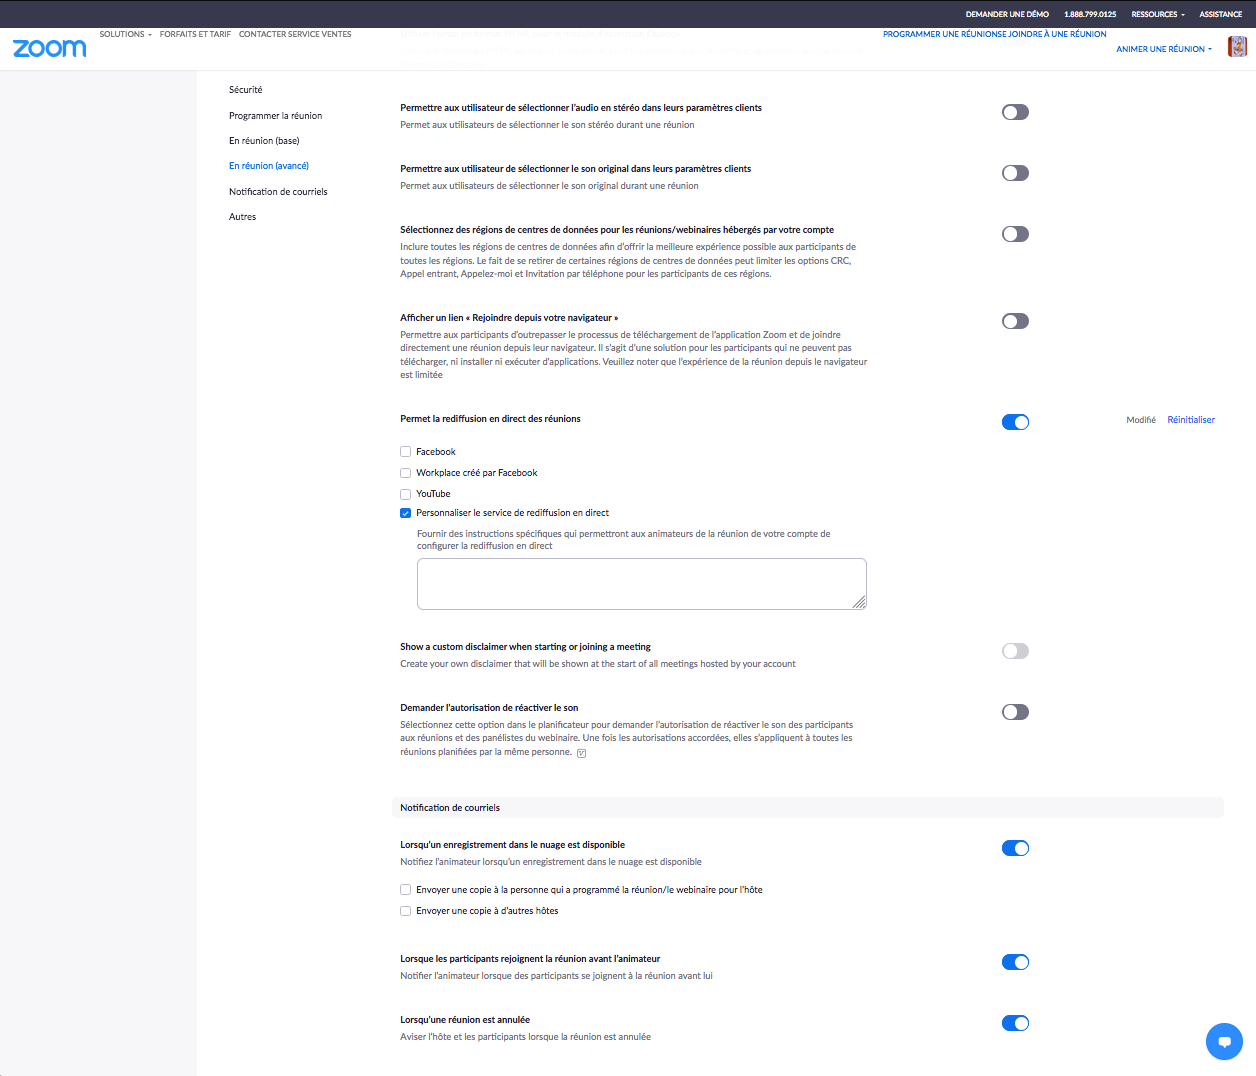Open the chat help bubble

(1224, 1041)
